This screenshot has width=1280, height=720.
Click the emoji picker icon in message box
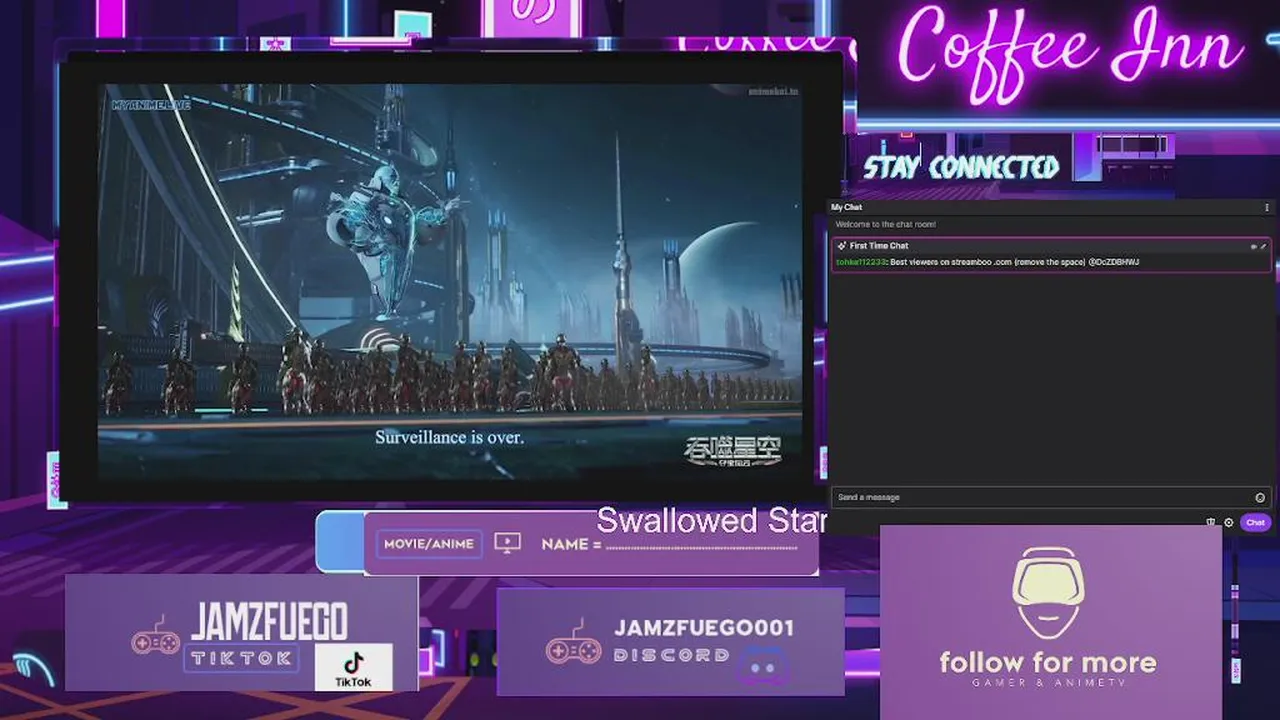coord(1260,497)
